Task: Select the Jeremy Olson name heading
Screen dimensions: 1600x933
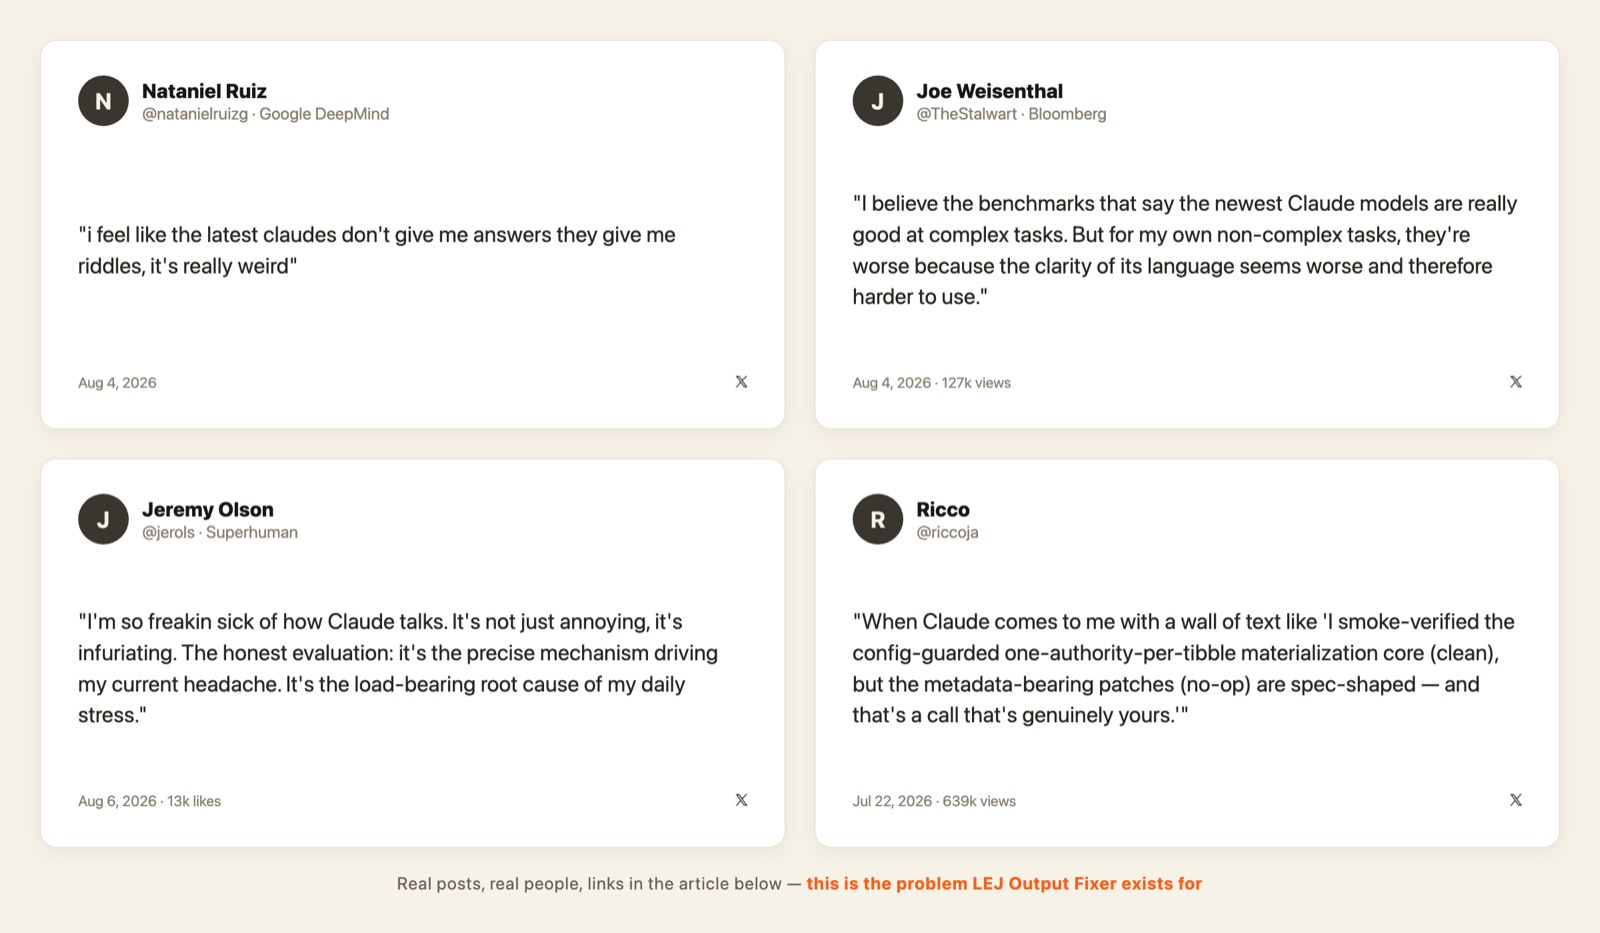Action: [x=207, y=509]
